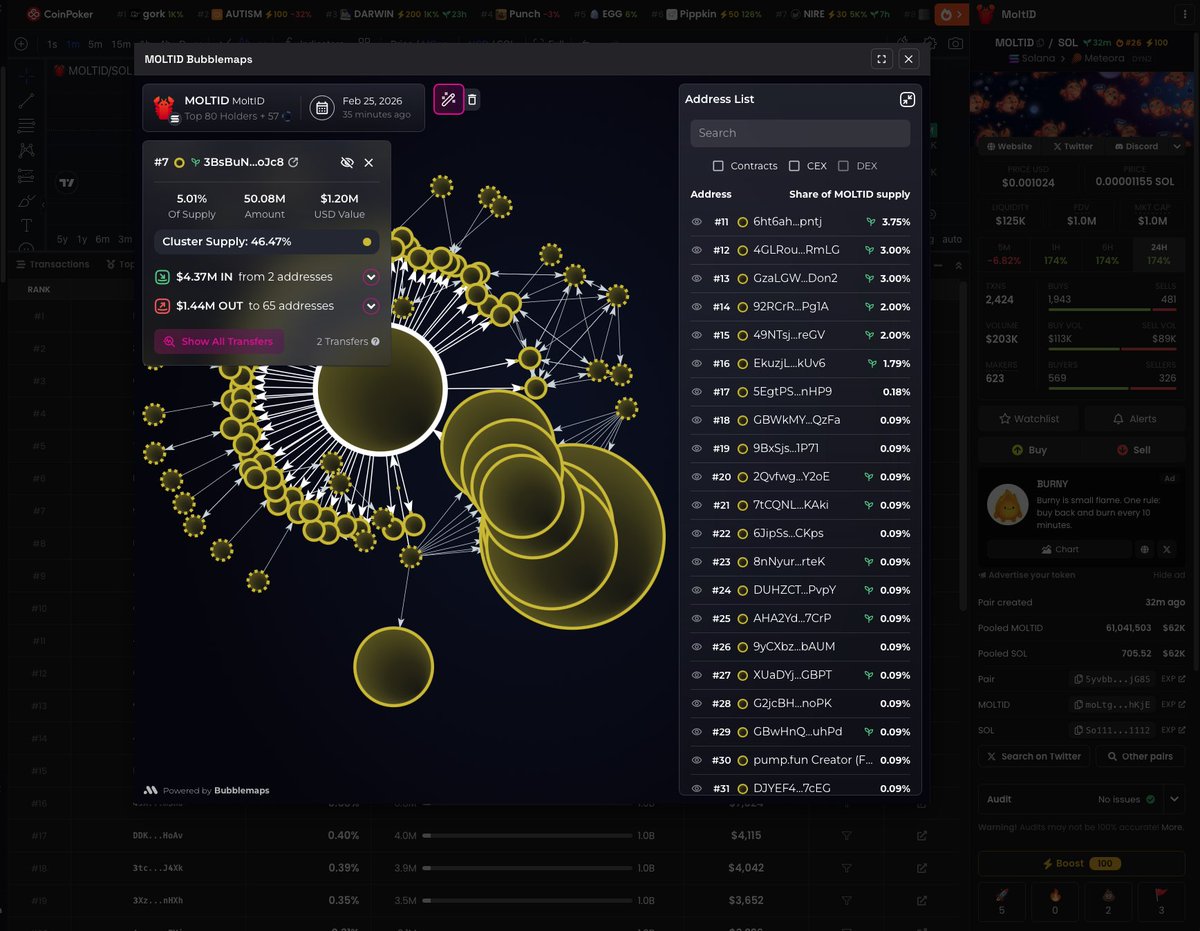1200x931 pixels.
Task: Open external link on DDK...HoAv row
Action: 921,836
